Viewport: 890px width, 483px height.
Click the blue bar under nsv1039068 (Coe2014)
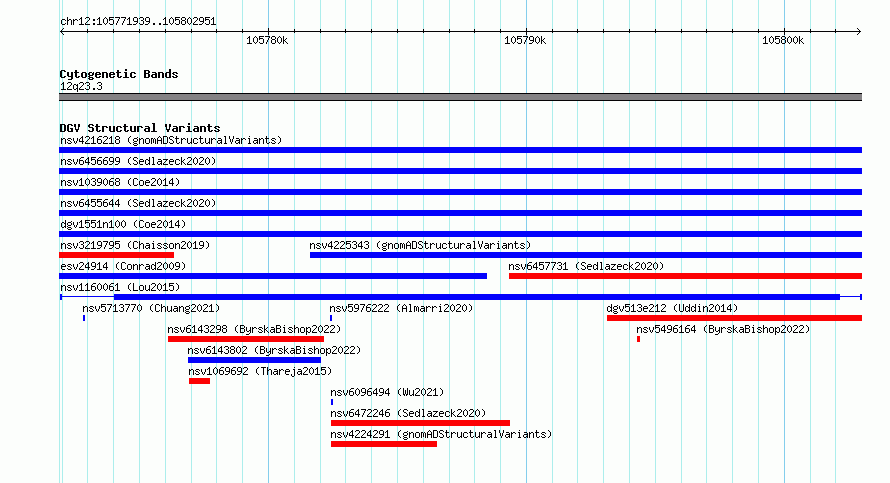click(x=460, y=192)
